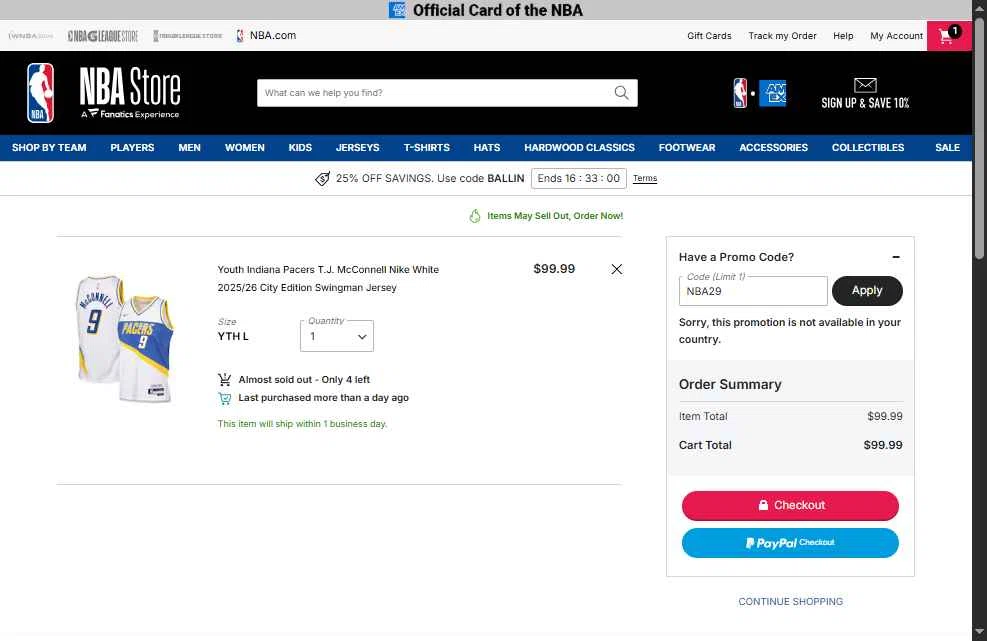Image resolution: width=987 pixels, height=641 pixels.
Task: Open the NBA G League Store logo
Action: (103, 36)
